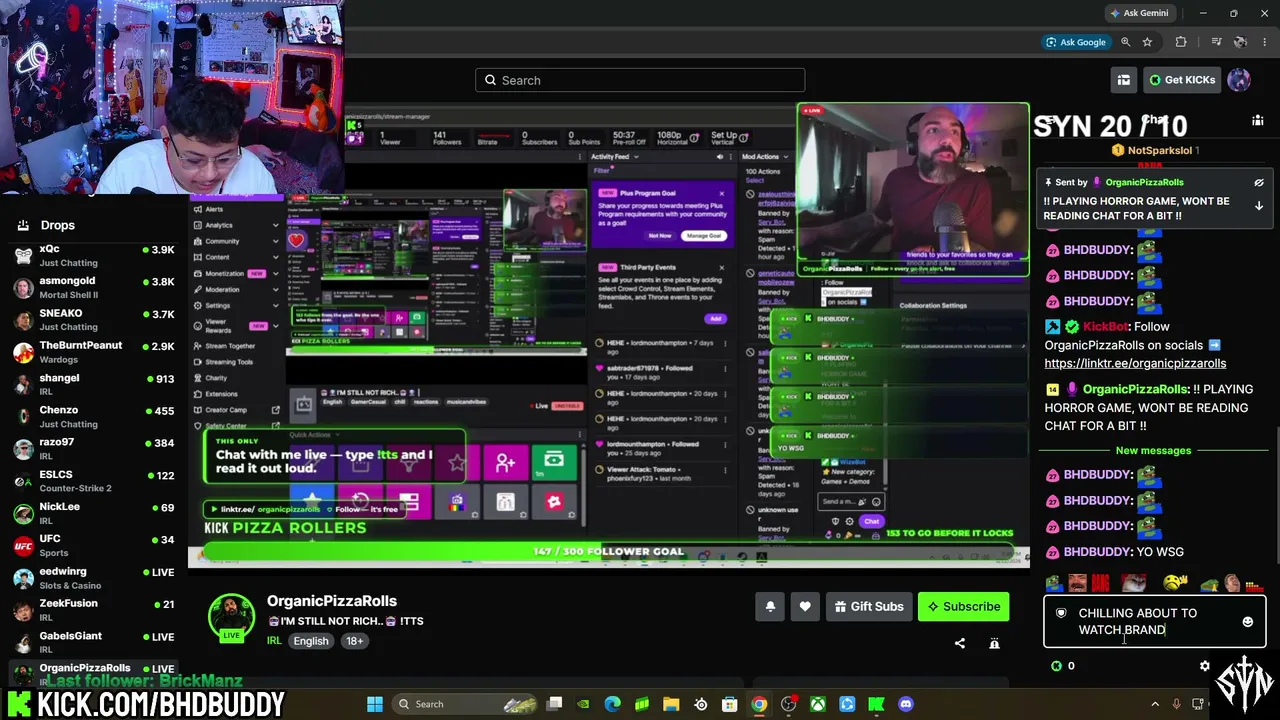The width and height of the screenshot is (1280, 720).
Task: Click OrganicPizzaRolls name in the pinned message
Action: click(1144, 183)
